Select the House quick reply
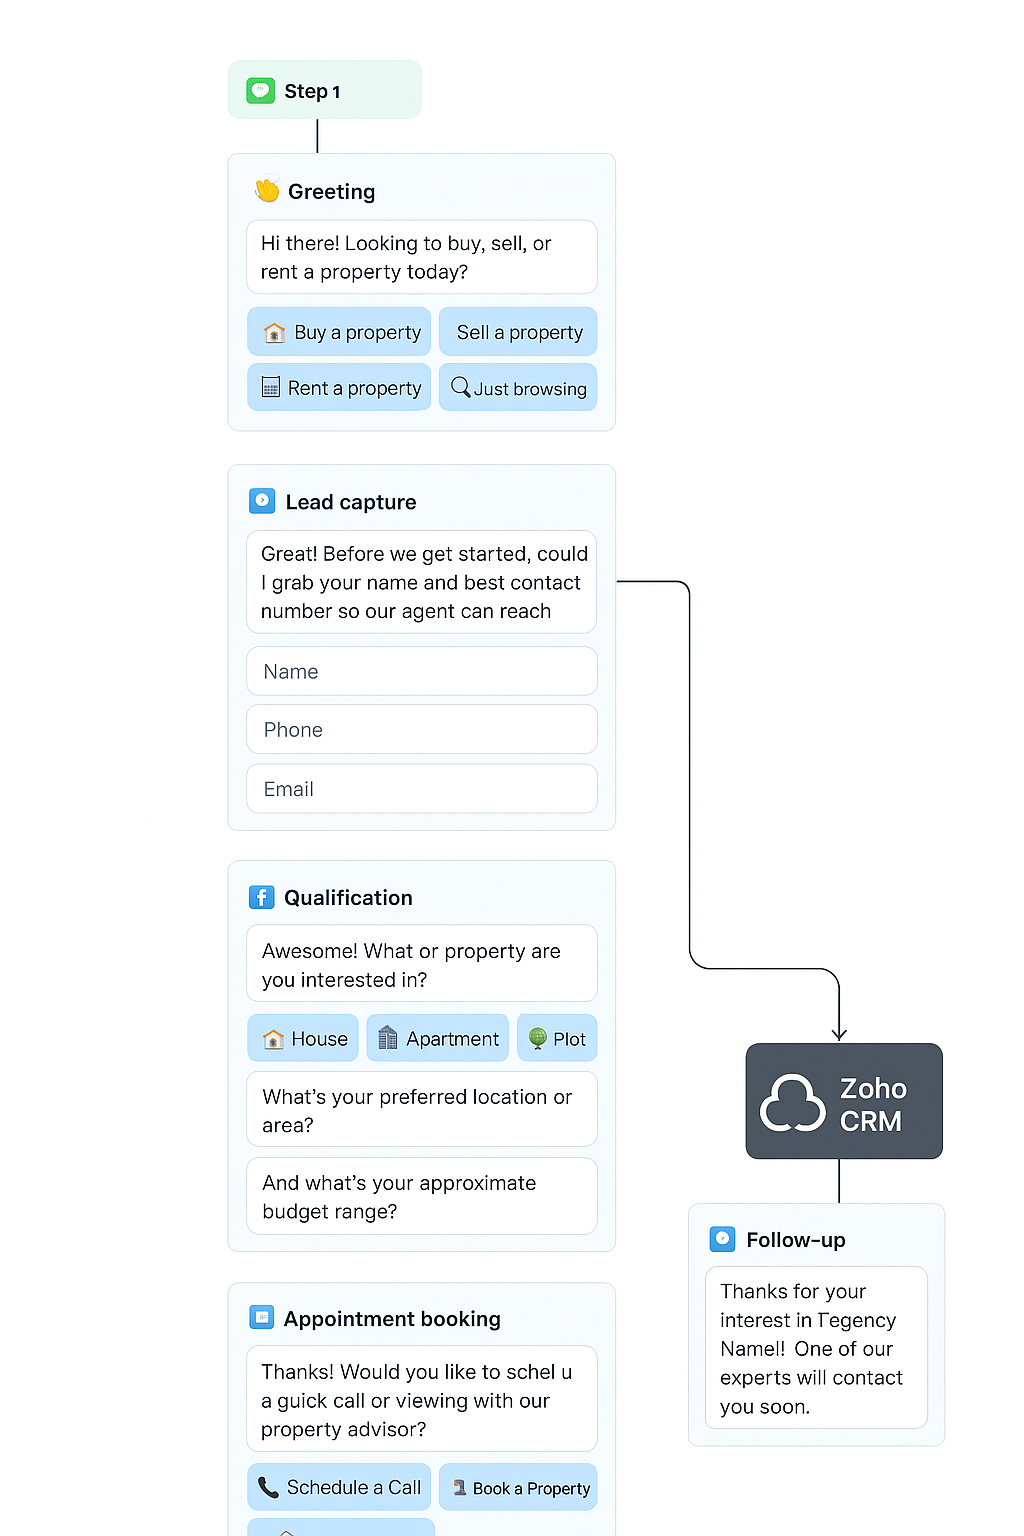 coord(302,1038)
